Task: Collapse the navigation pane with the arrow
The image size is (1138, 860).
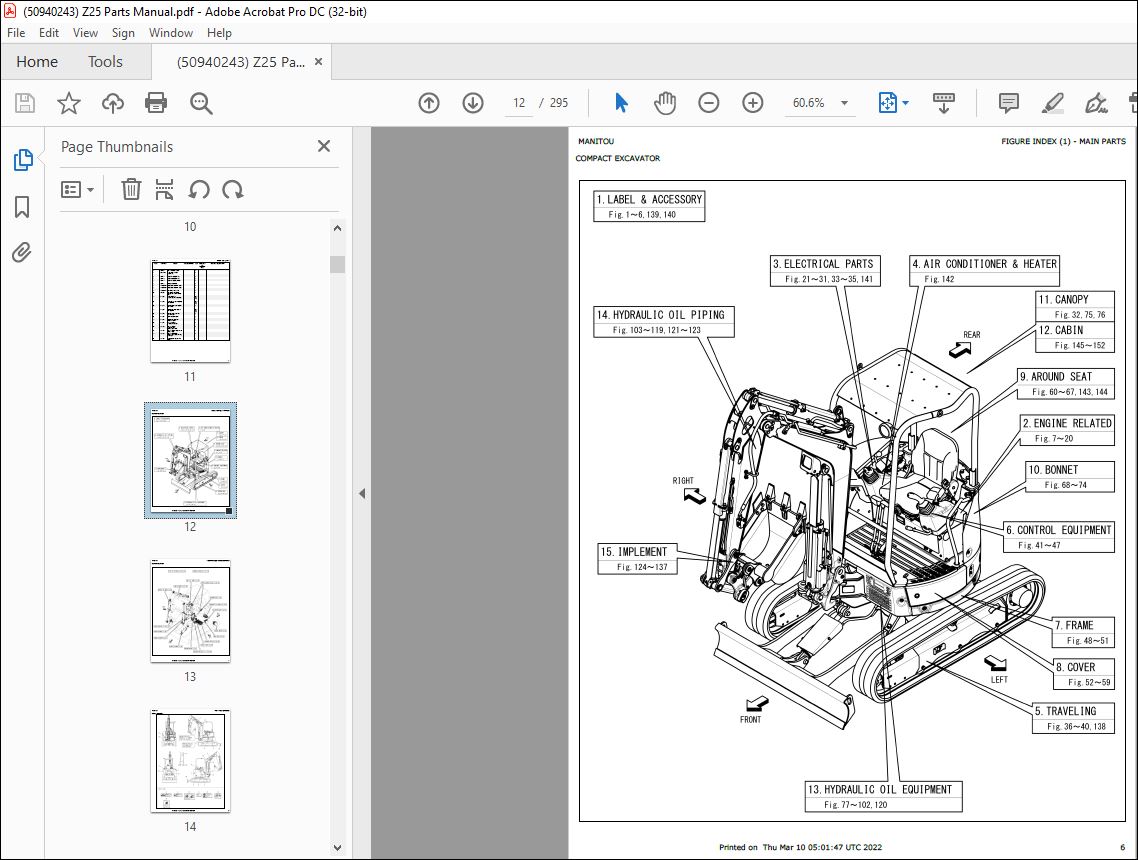Action: [361, 494]
